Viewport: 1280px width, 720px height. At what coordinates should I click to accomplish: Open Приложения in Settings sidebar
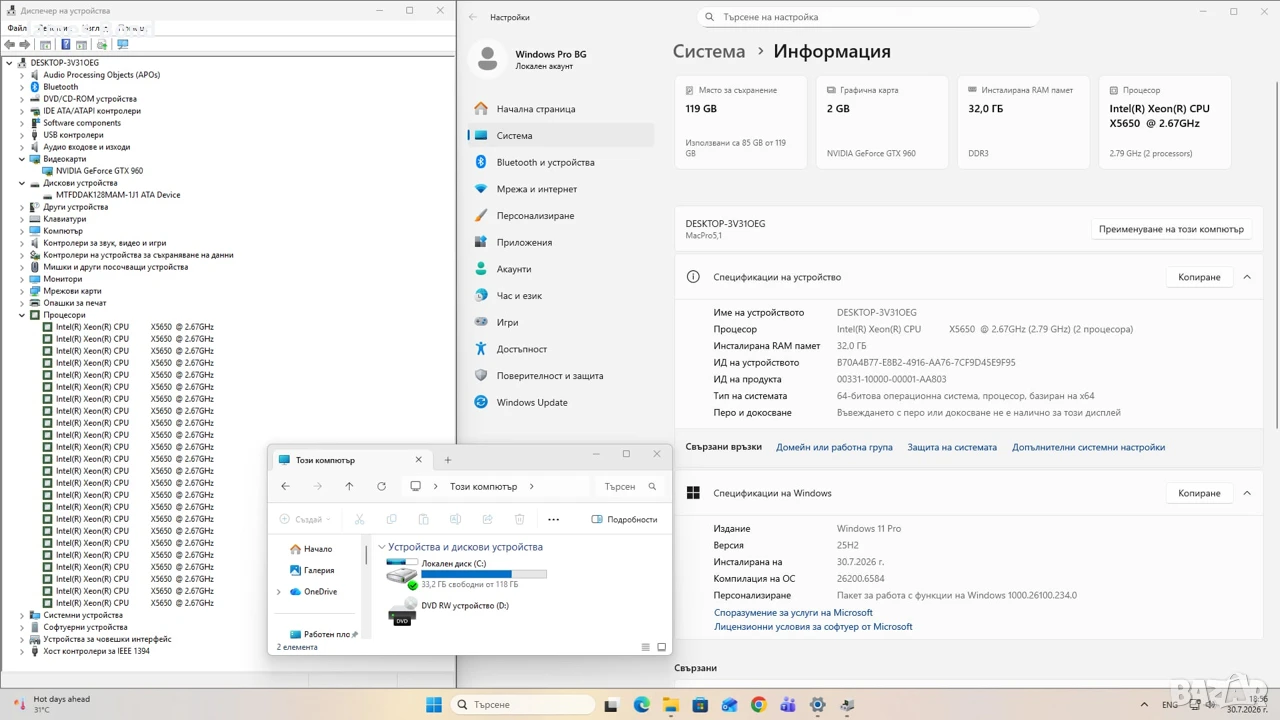[x=561, y=242]
